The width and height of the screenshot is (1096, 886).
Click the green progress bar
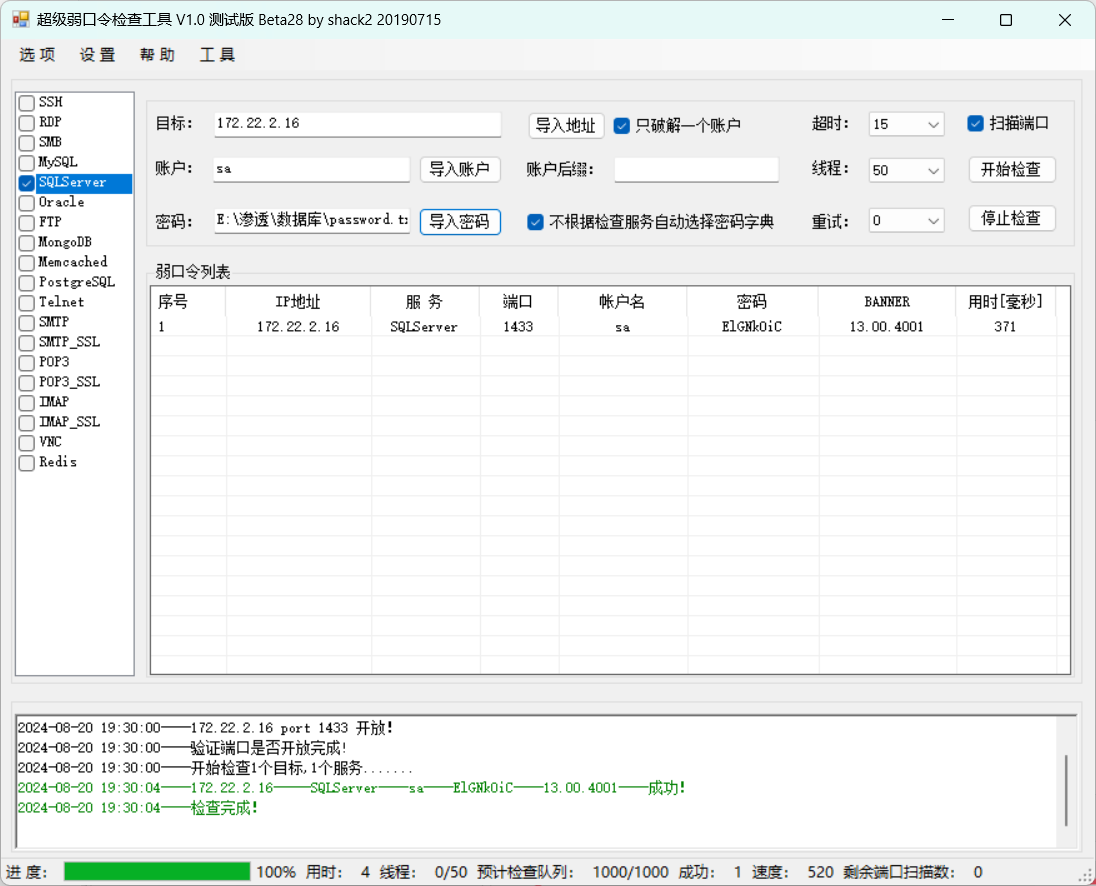(x=157, y=872)
